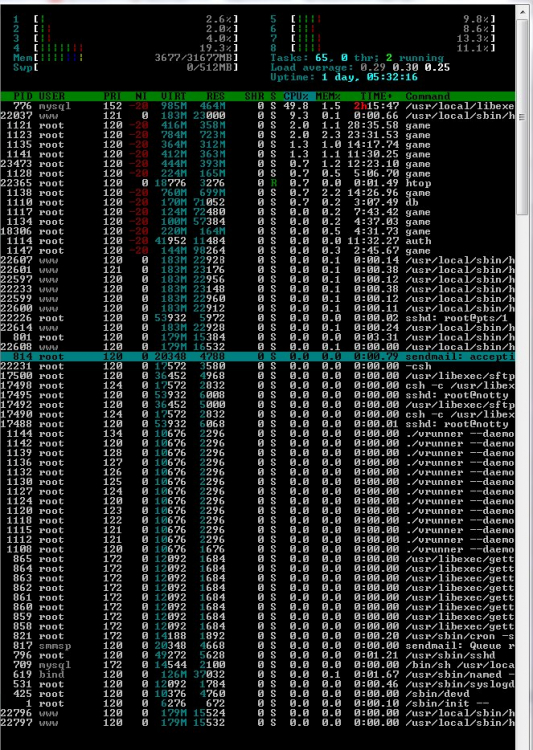Click the PID column header

pyautogui.click(x=22, y=96)
